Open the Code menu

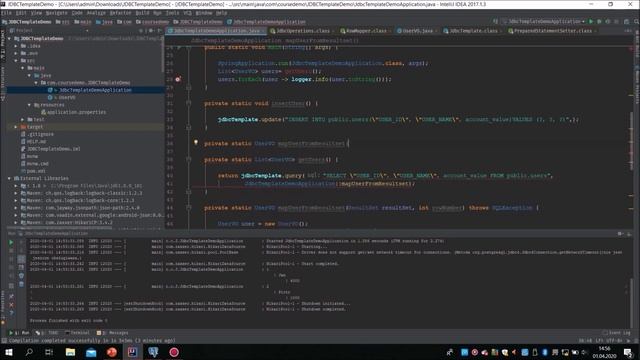[77, 13]
